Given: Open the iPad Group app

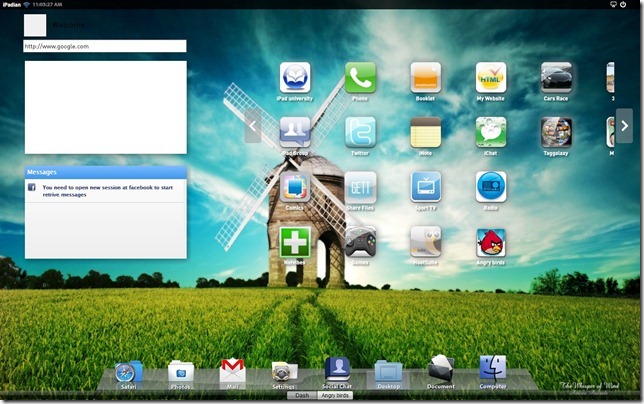Looking at the screenshot, I should point(295,132).
